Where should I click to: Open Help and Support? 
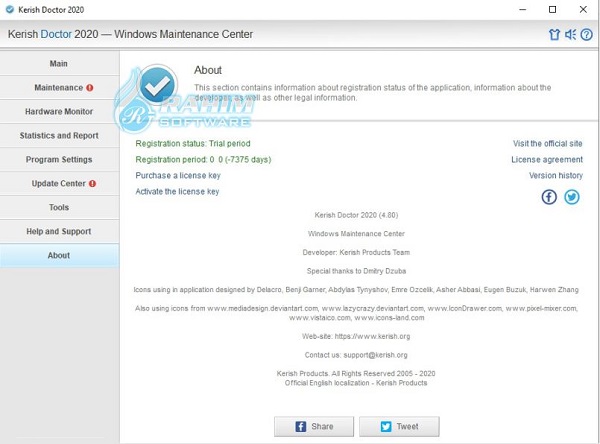[x=59, y=231]
